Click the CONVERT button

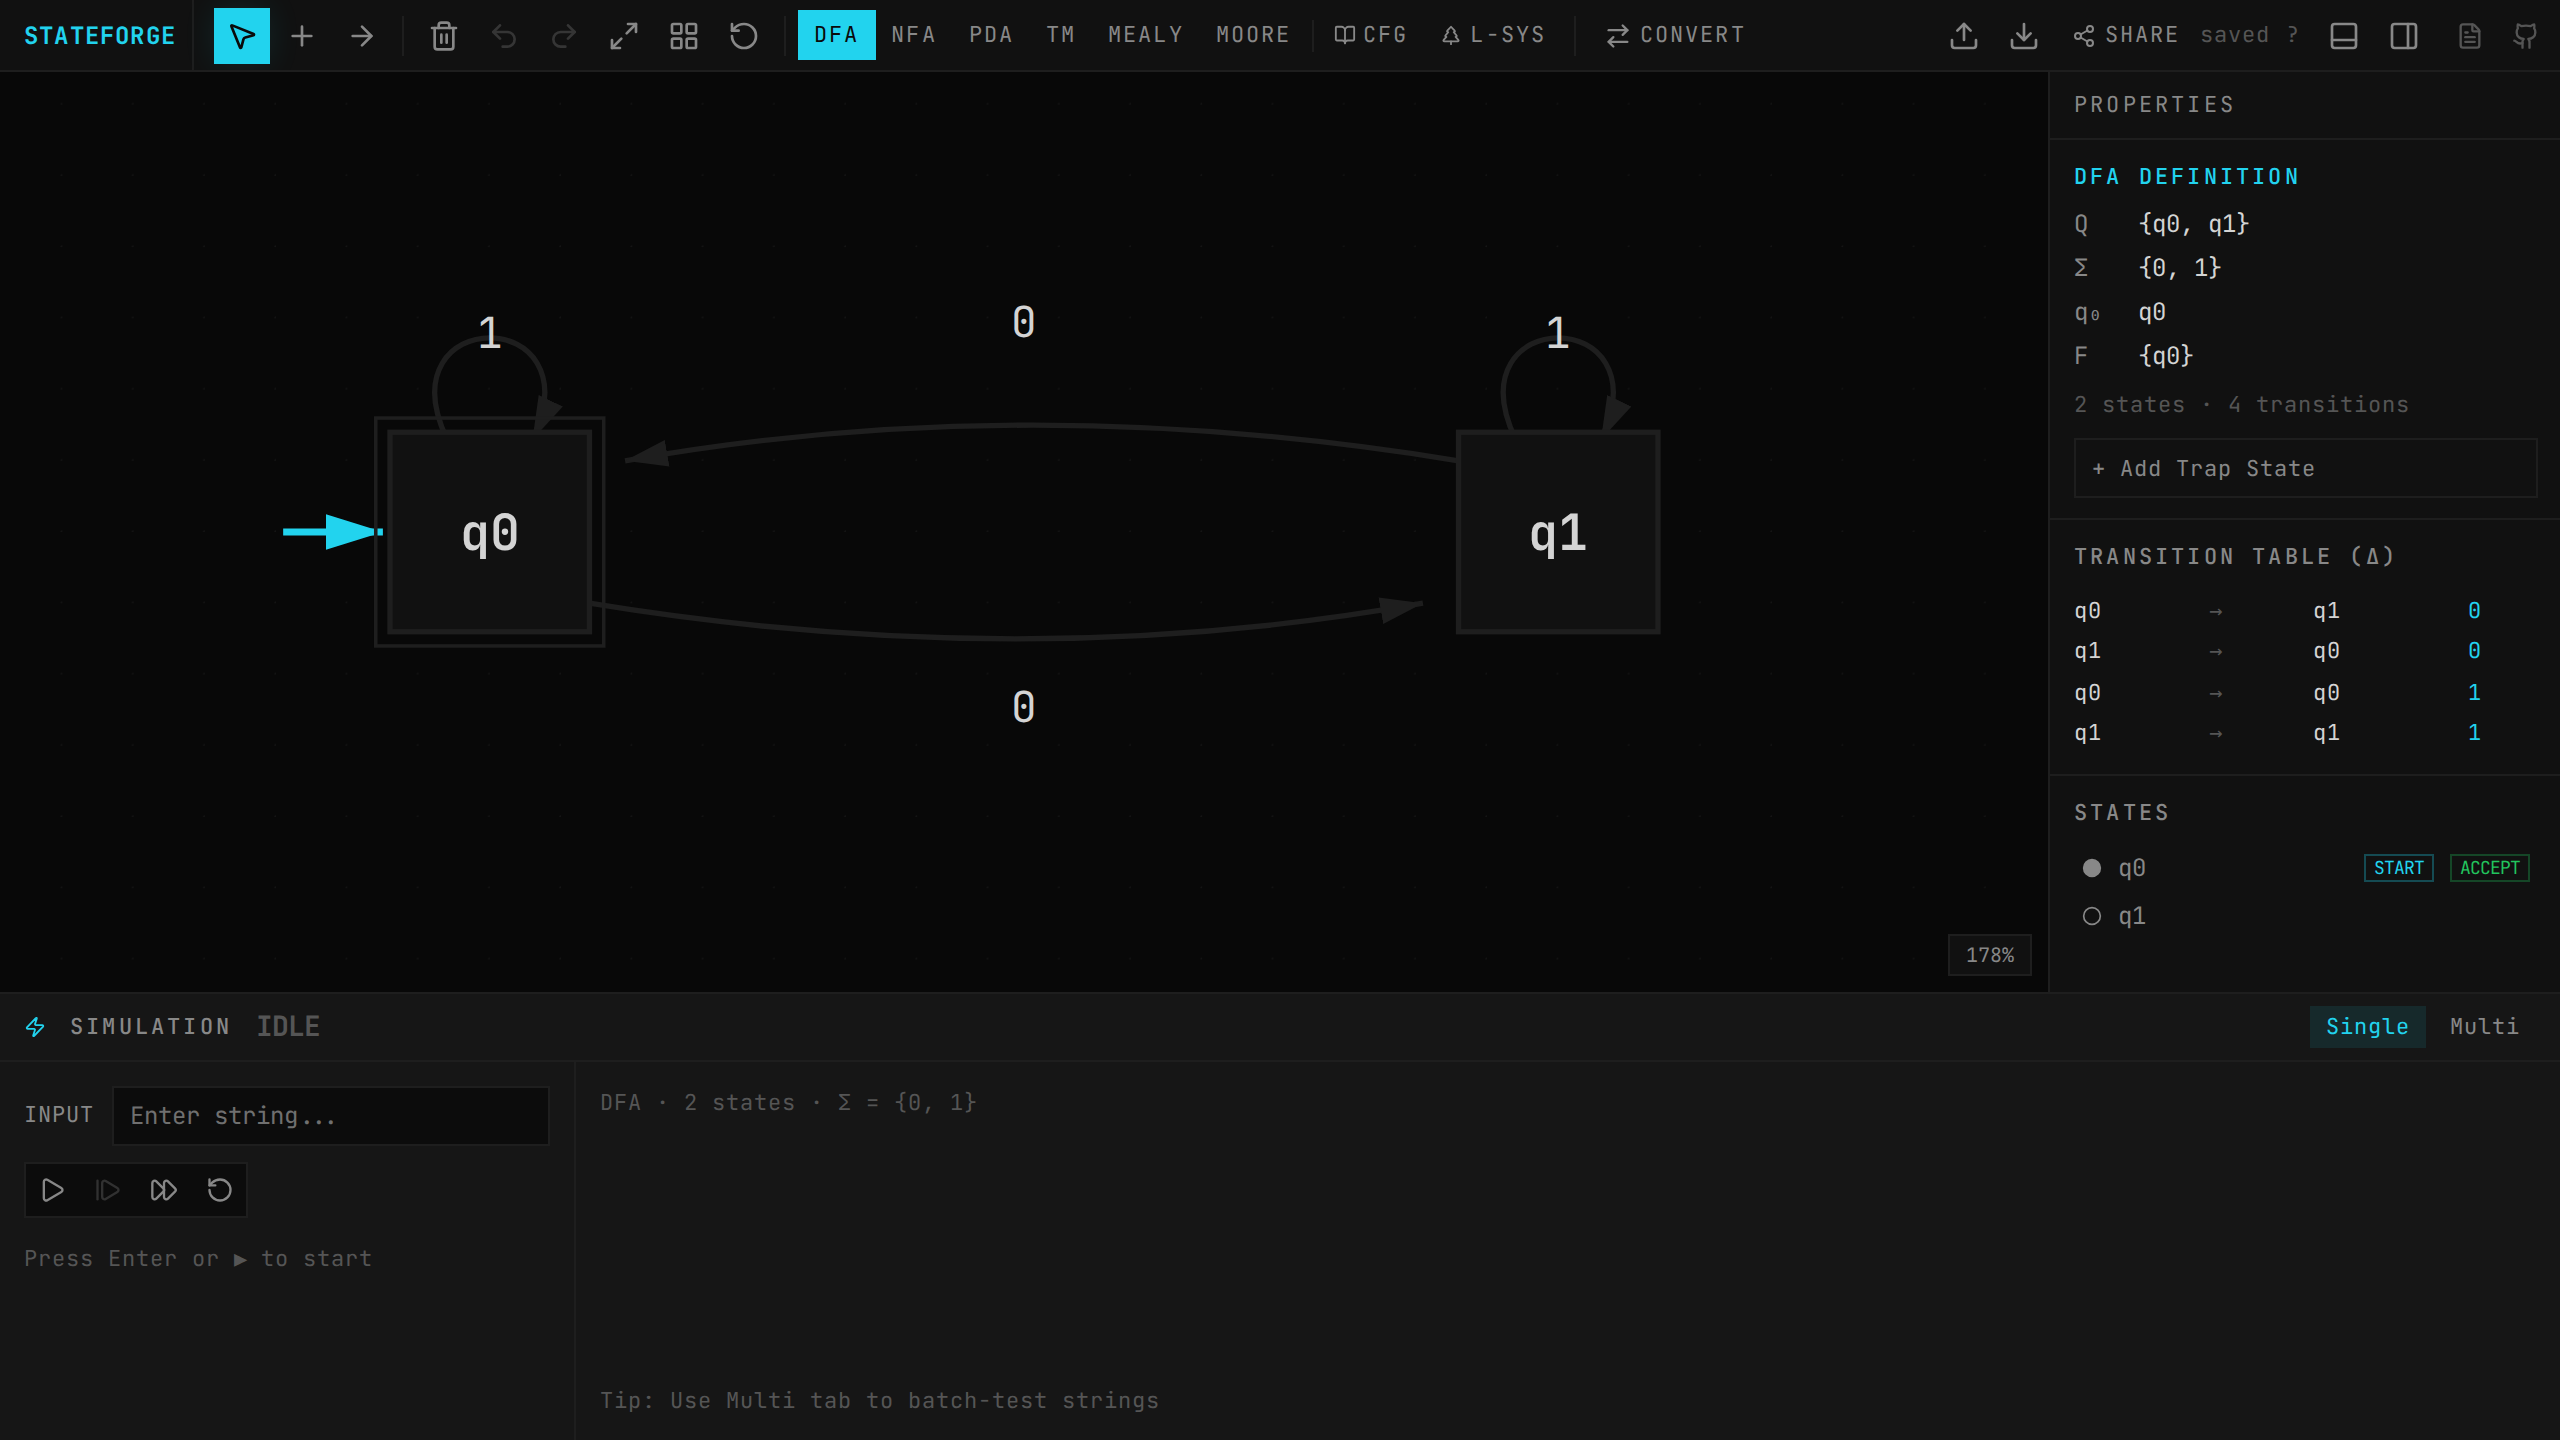[x=1676, y=35]
